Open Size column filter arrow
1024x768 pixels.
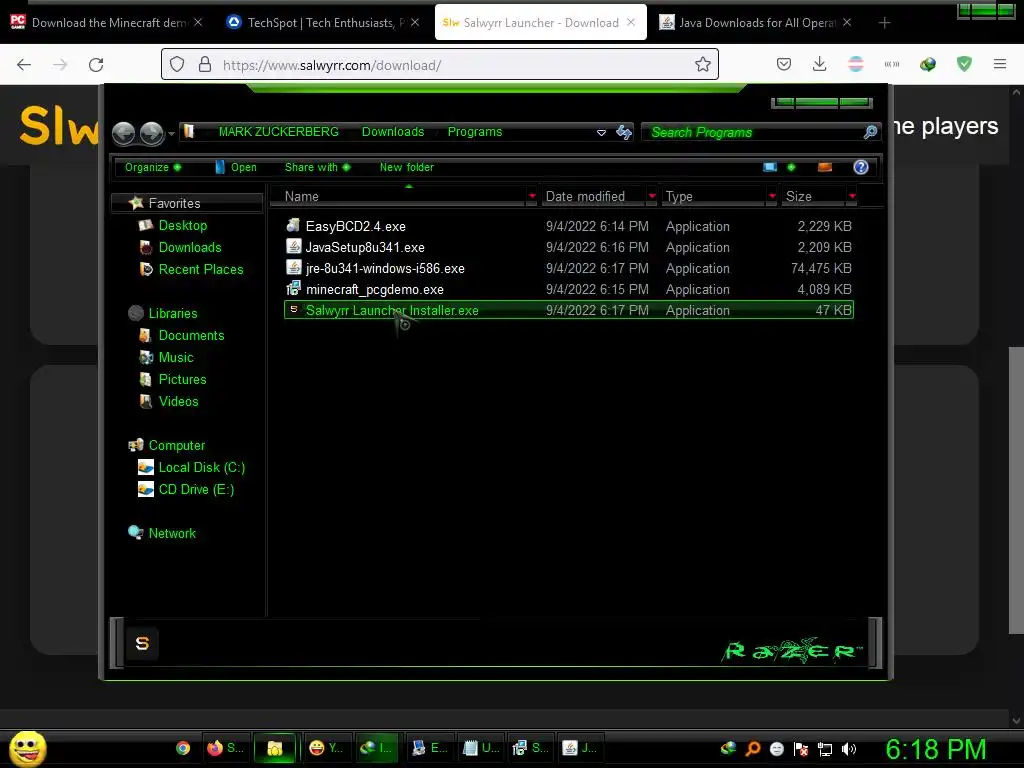(x=852, y=196)
